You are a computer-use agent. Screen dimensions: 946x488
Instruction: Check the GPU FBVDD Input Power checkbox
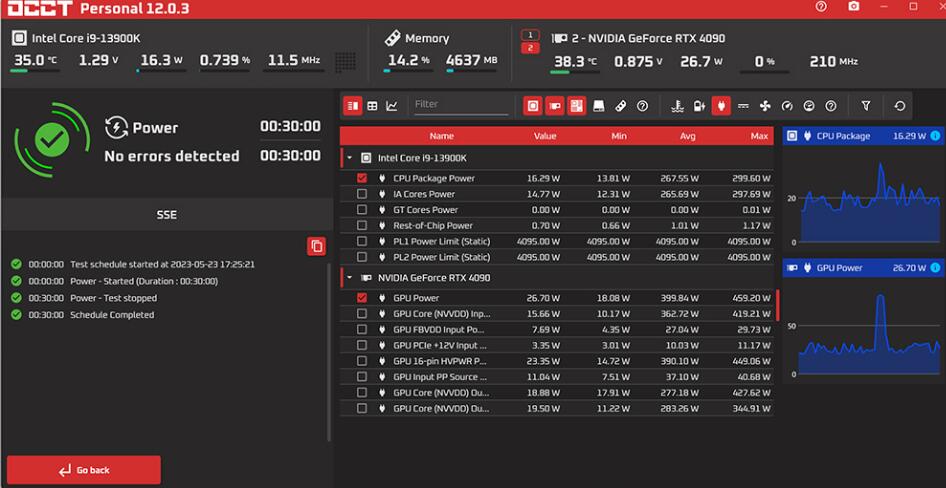click(x=362, y=329)
